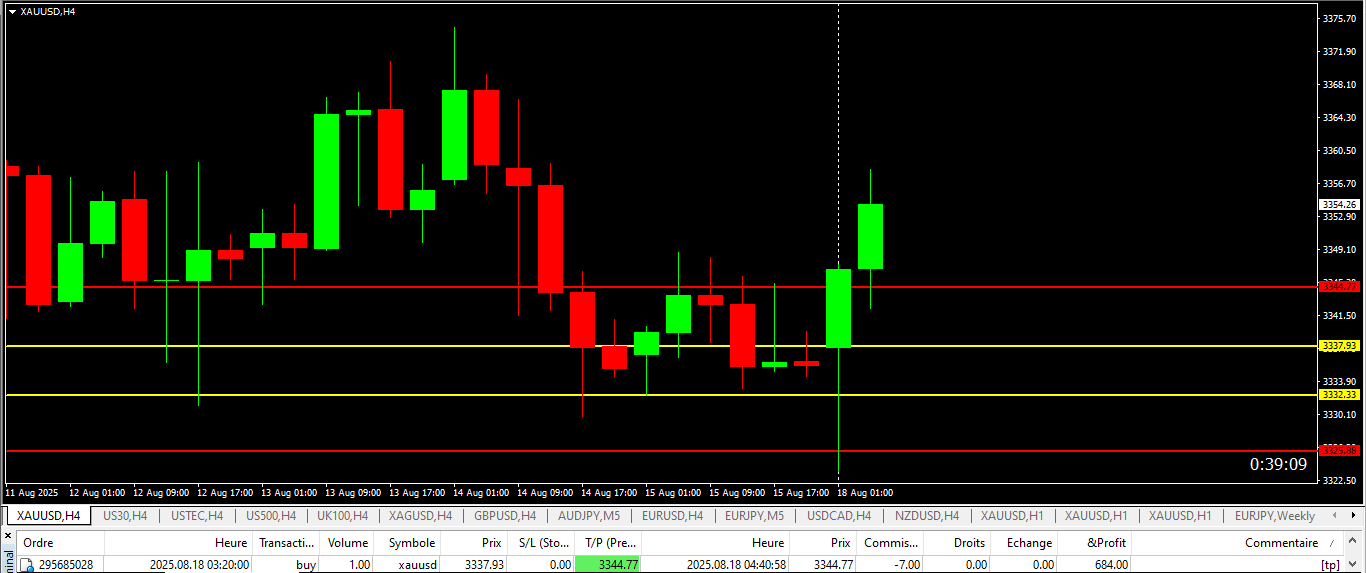Open the XAGUSD,H4 chart tab

pyautogui.click(x=420, y=516)
